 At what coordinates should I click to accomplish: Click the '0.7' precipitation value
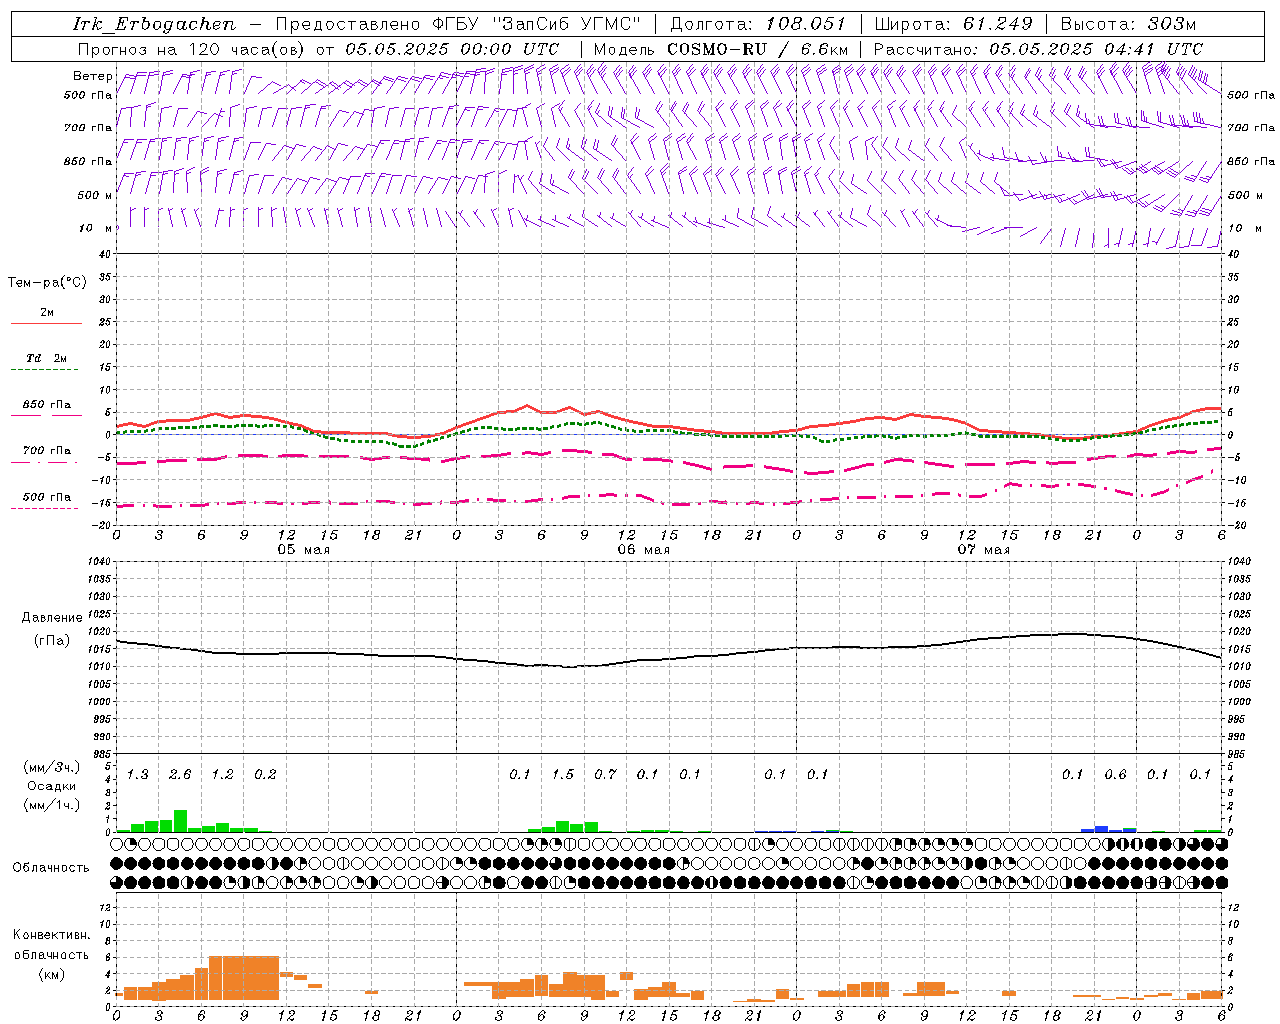[x=605, y=775]
